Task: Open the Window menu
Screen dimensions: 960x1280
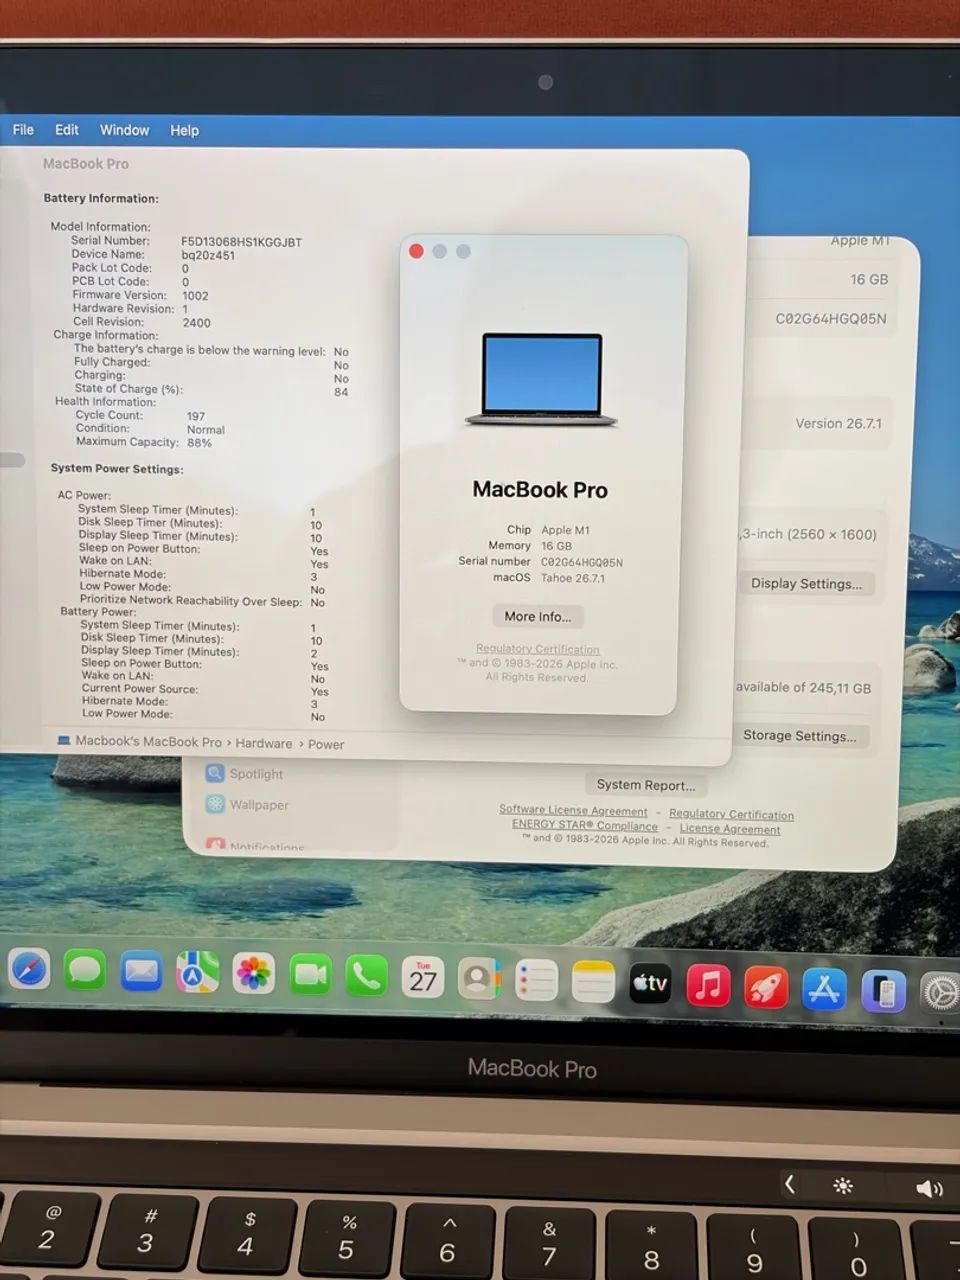Action: coord(124,130)
